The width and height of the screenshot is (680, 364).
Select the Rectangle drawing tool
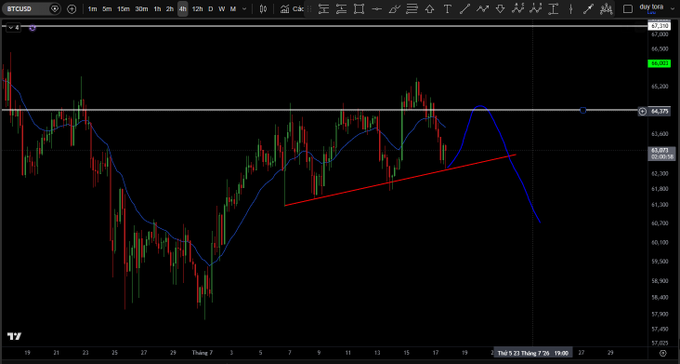[x=359, y=9]
